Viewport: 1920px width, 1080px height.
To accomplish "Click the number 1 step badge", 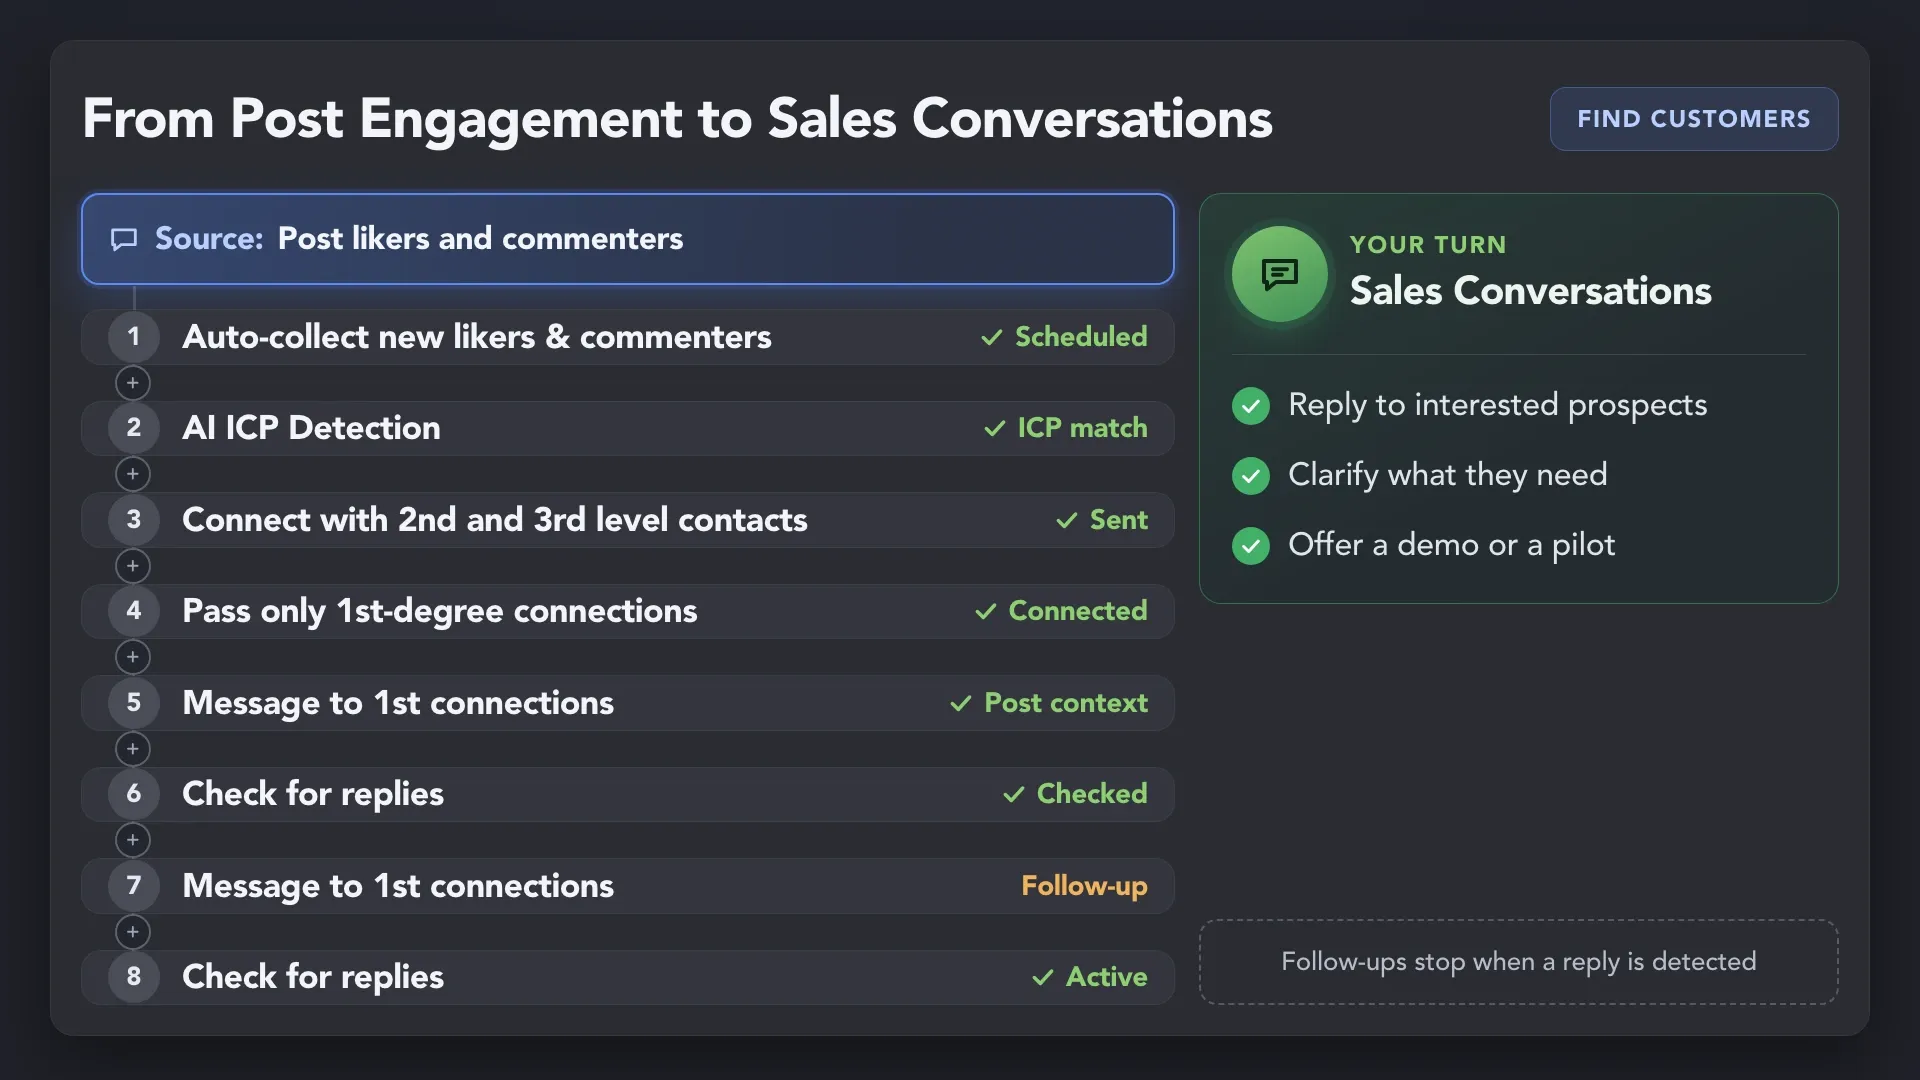I will point(134,337).
